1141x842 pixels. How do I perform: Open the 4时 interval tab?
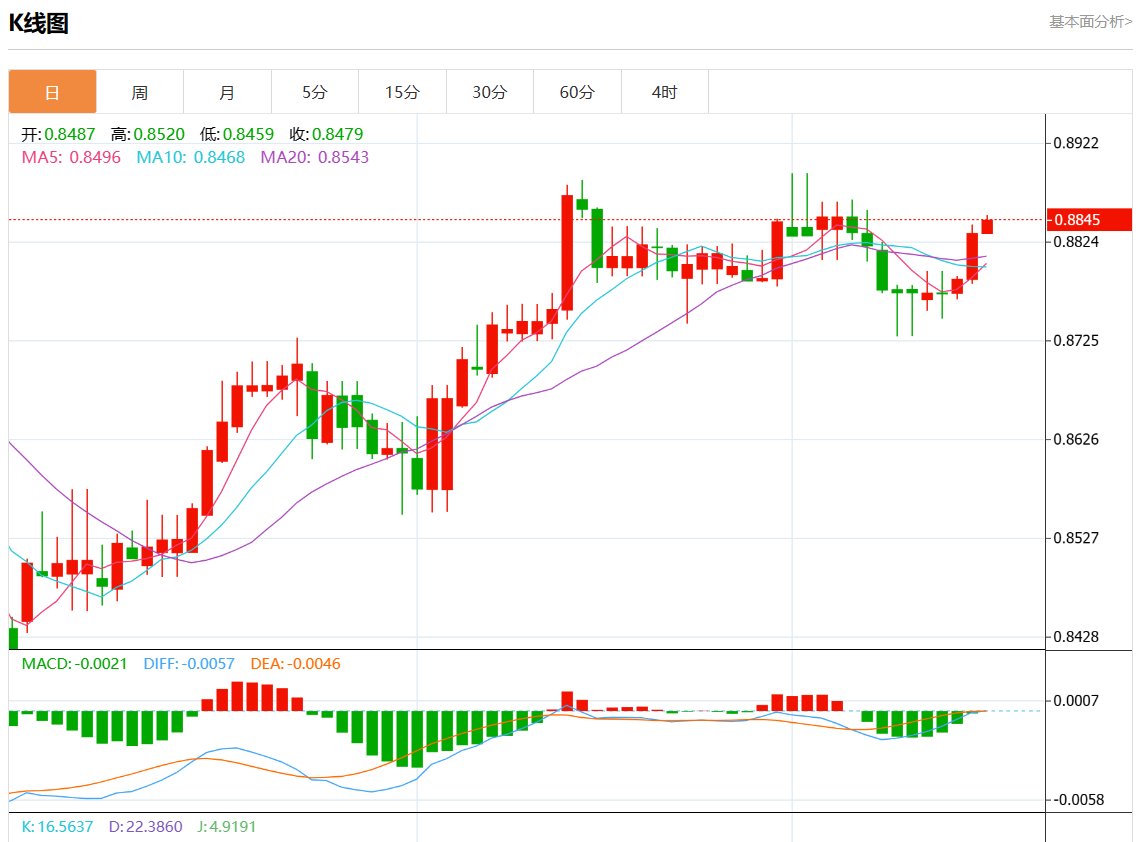[x=665, y=92]
